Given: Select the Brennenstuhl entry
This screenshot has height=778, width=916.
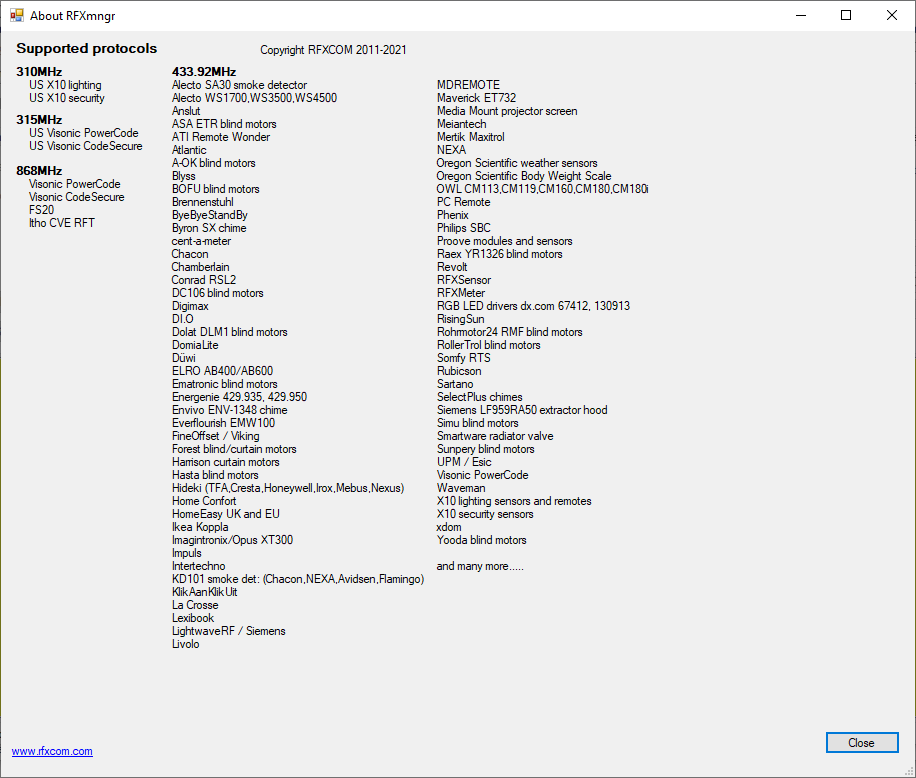Looking at the screenshot, I should (203, 202).
